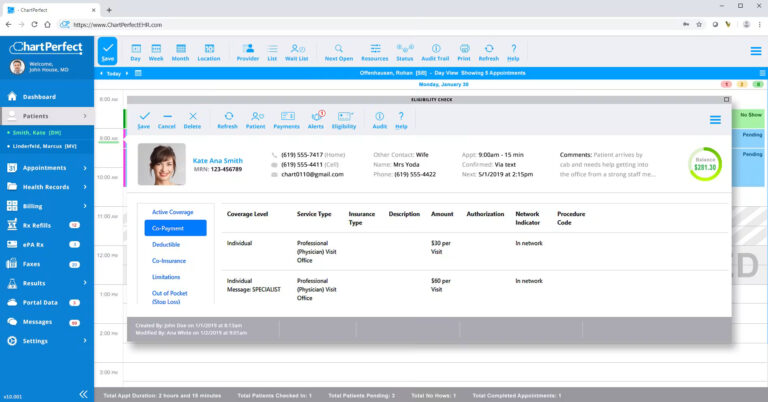
Task: Click Kate Smith's patient photo thumbnail
Action: pos(162,164)
